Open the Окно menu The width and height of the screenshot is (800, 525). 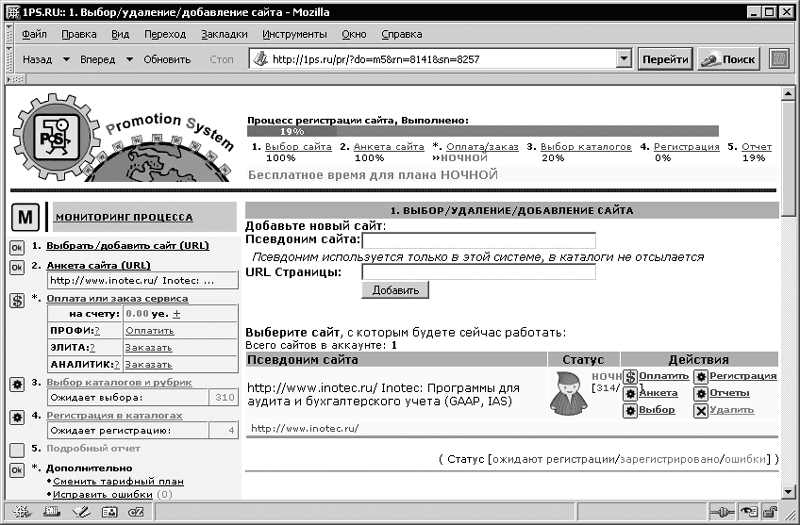(x=354, y=34)
